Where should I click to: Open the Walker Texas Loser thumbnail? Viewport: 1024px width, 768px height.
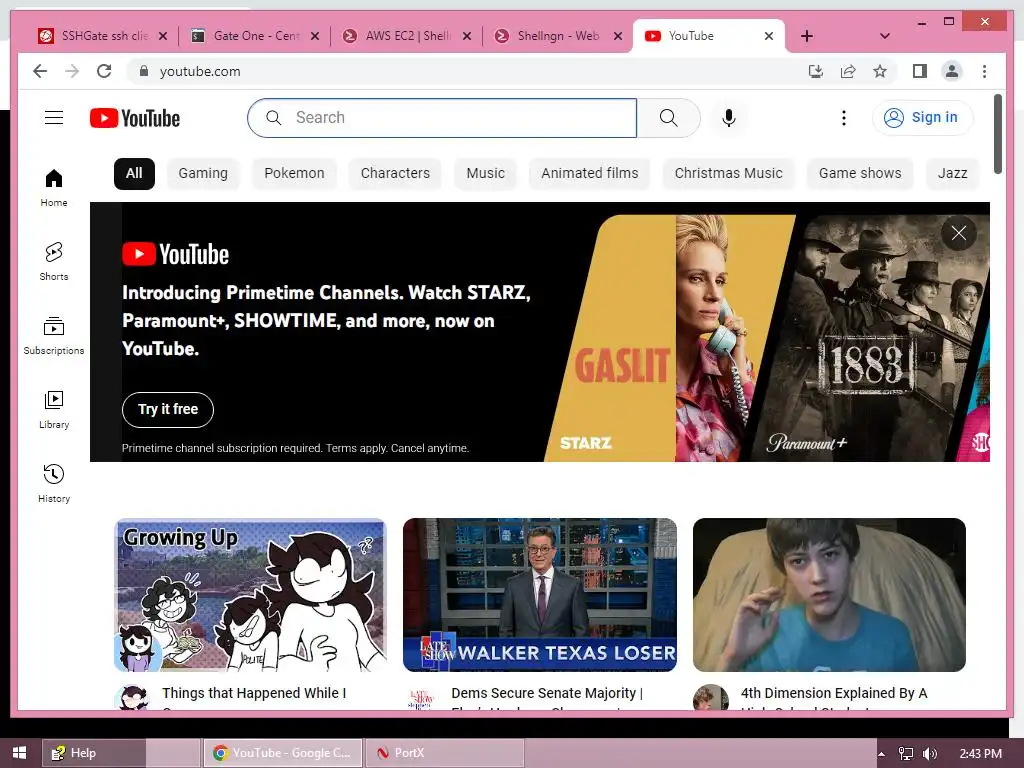tap(539, 595)
